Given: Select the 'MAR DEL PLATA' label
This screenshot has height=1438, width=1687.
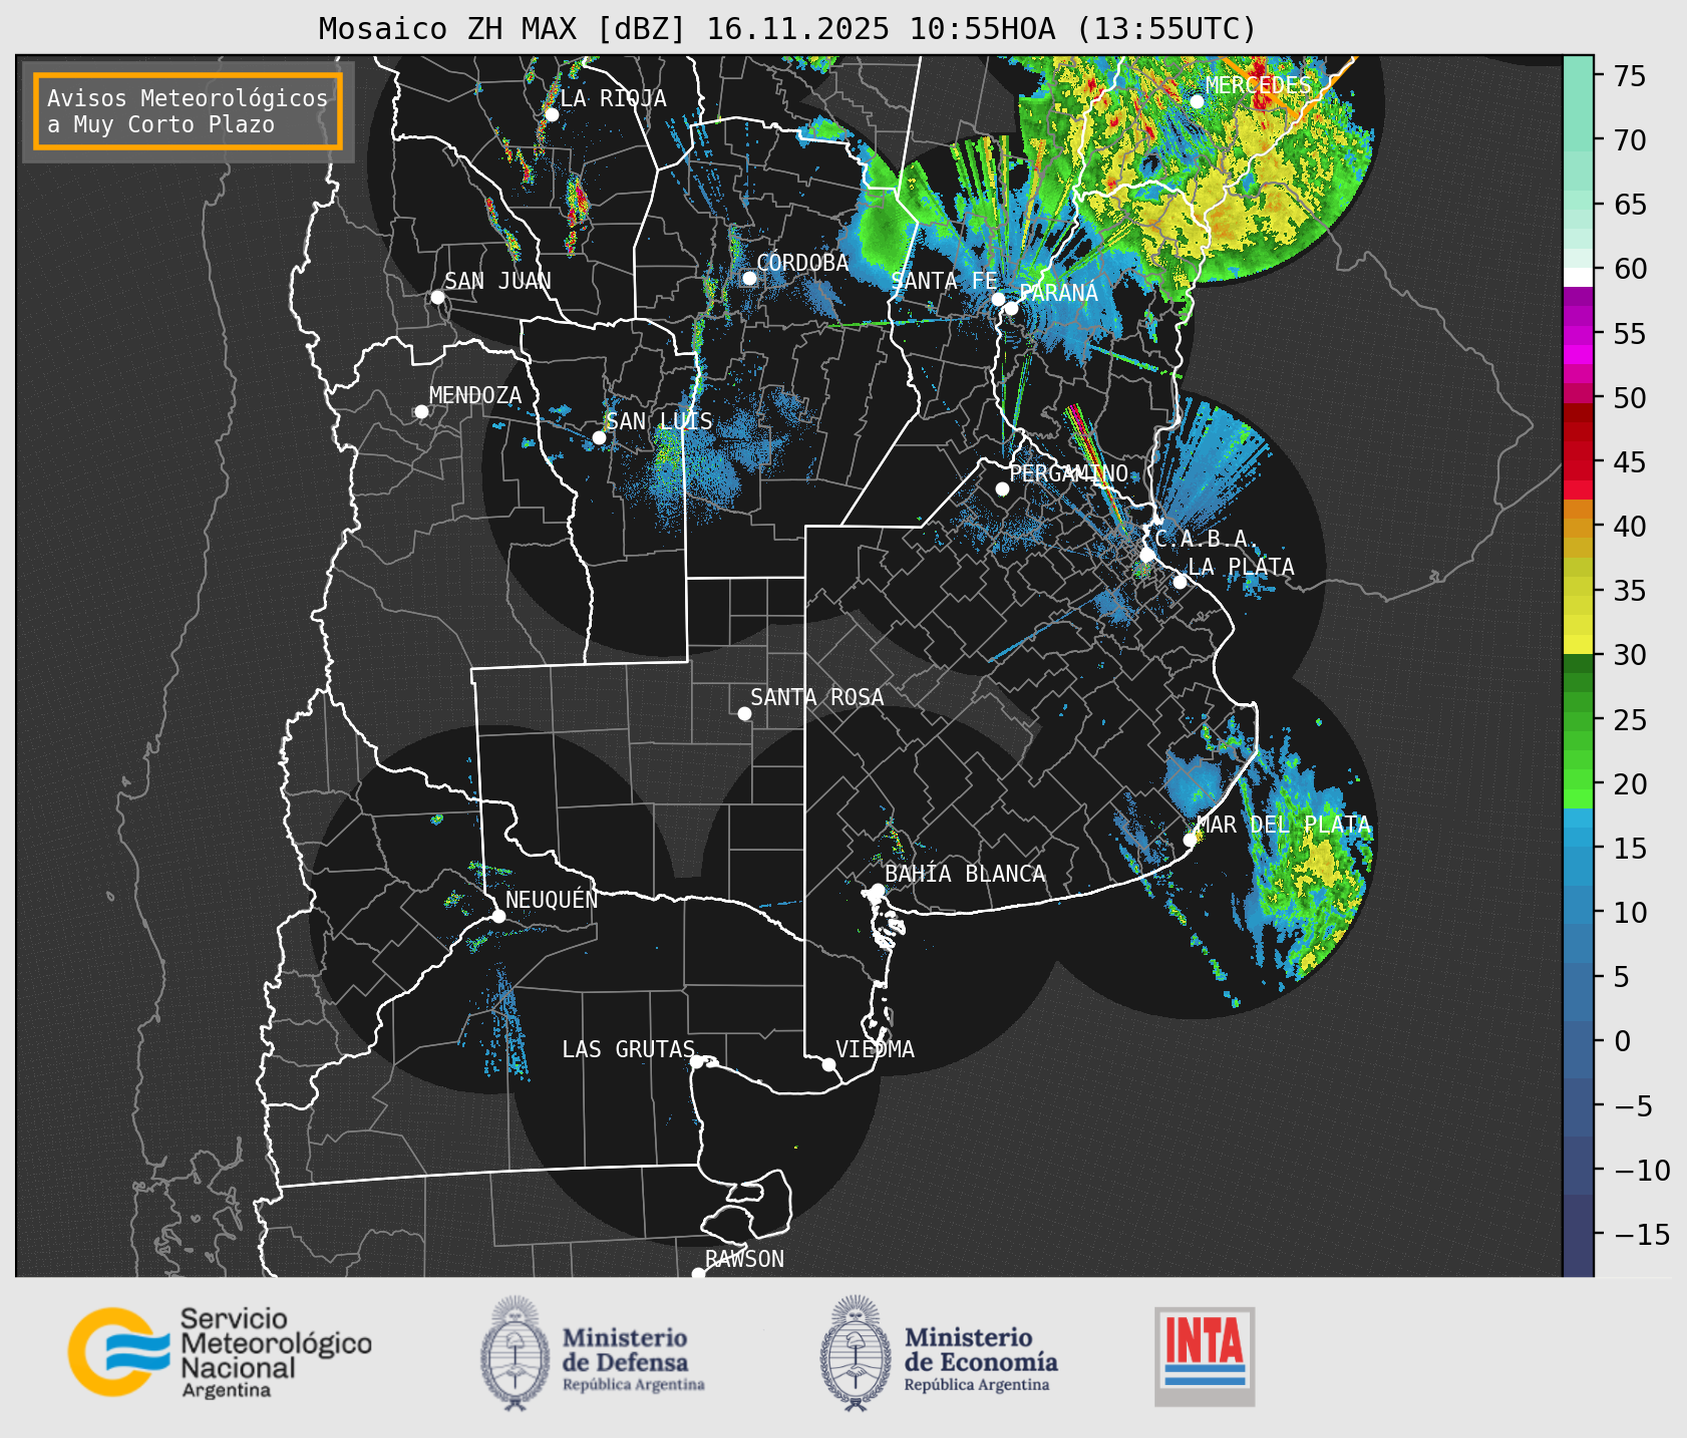Looking at the screenshot, I should 1284,825.
